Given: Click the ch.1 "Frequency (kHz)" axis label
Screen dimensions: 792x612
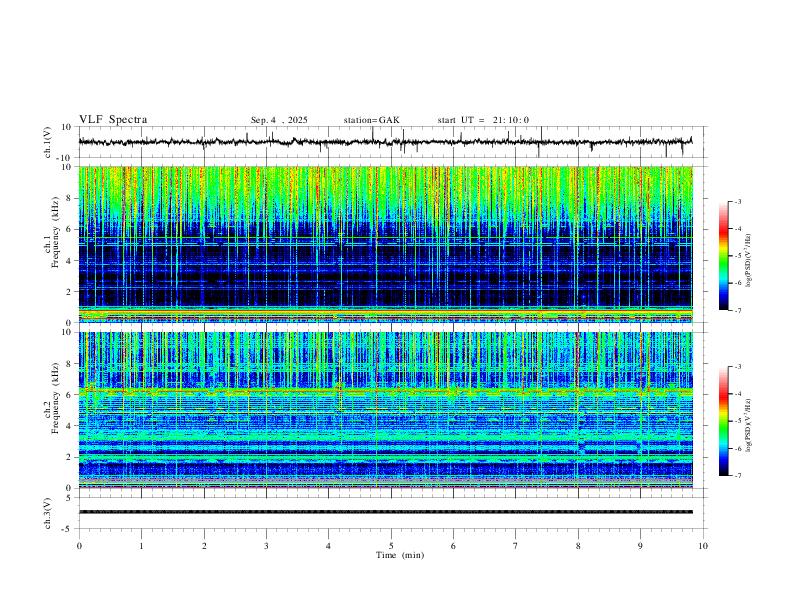Looking at the screenshot, I should (56, 231).
